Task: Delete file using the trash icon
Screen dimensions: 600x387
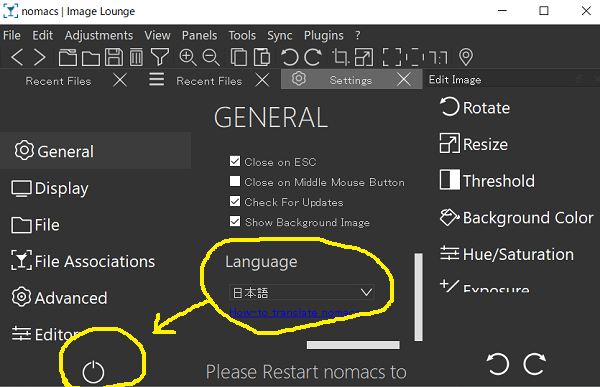Action: point(136,57)
